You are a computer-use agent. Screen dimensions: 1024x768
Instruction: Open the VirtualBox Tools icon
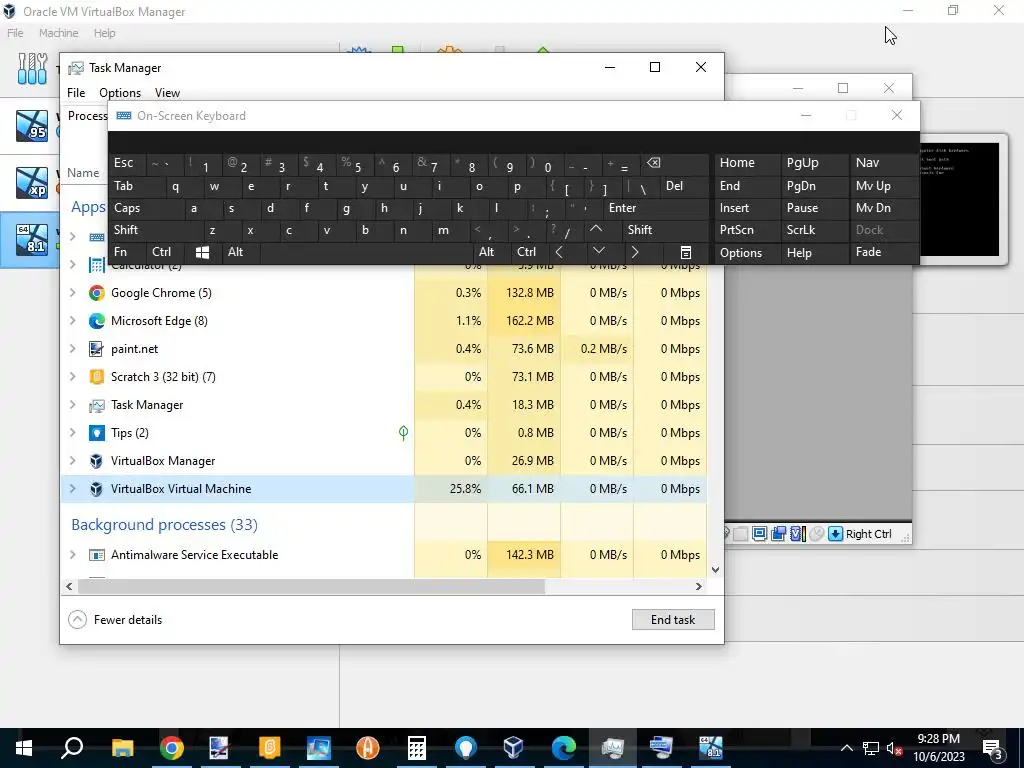pos(32,69)
